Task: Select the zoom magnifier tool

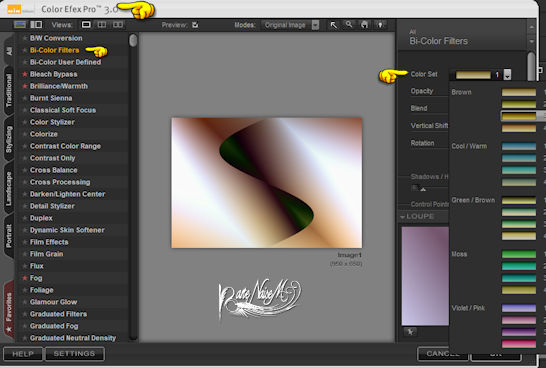Action: [x=349, y=25]
